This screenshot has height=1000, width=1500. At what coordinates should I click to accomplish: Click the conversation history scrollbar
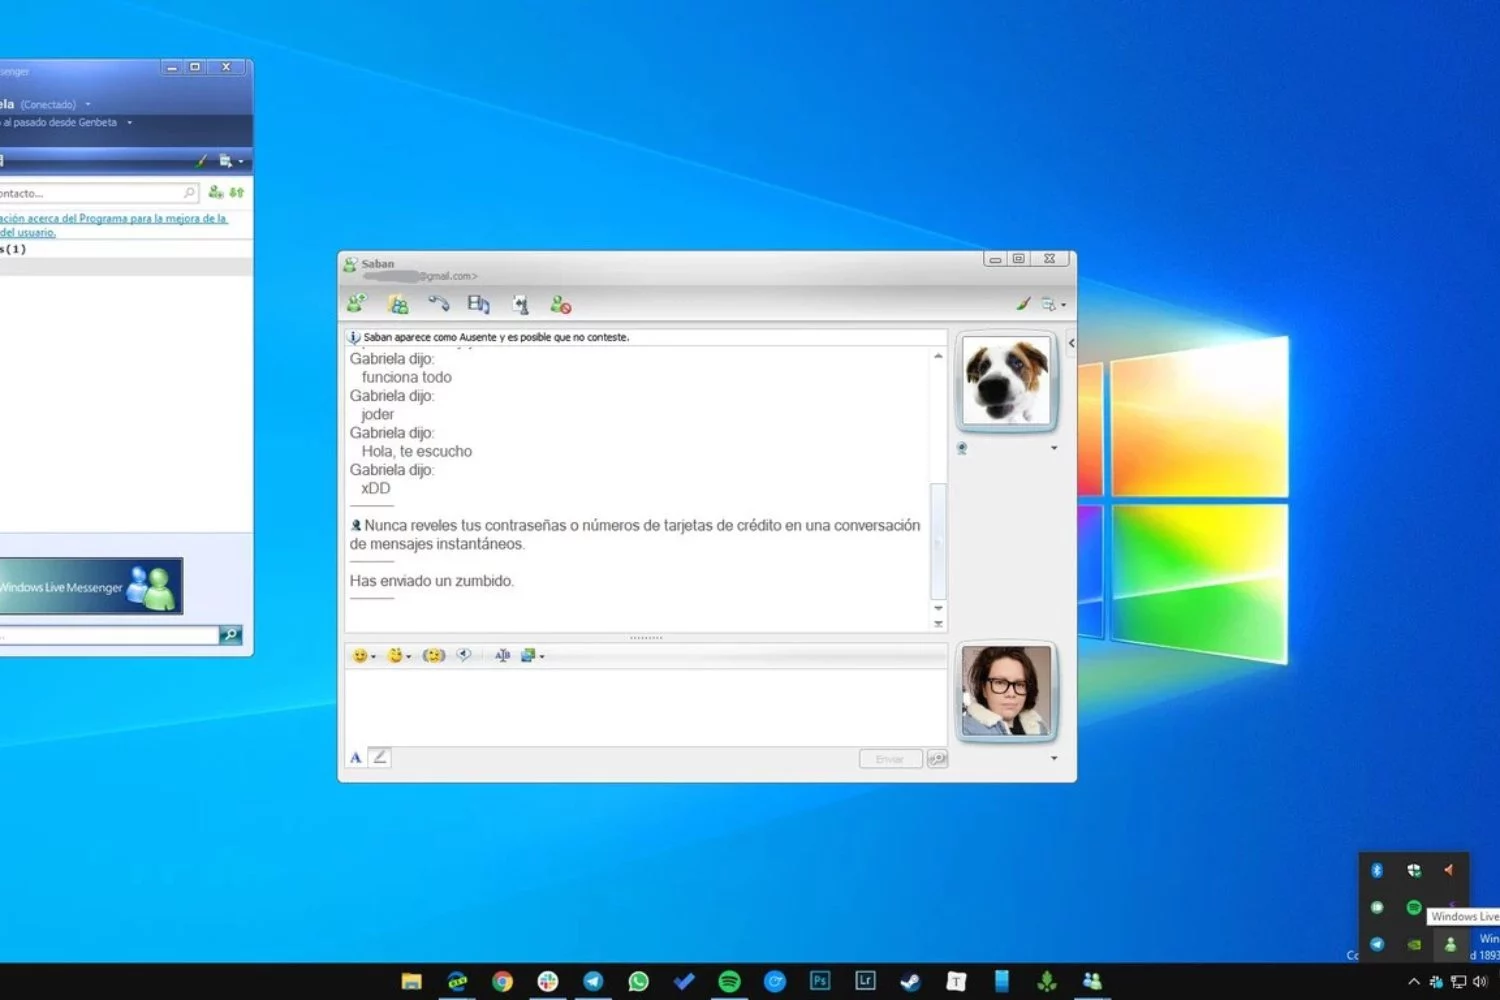click(x=938, y=540)
